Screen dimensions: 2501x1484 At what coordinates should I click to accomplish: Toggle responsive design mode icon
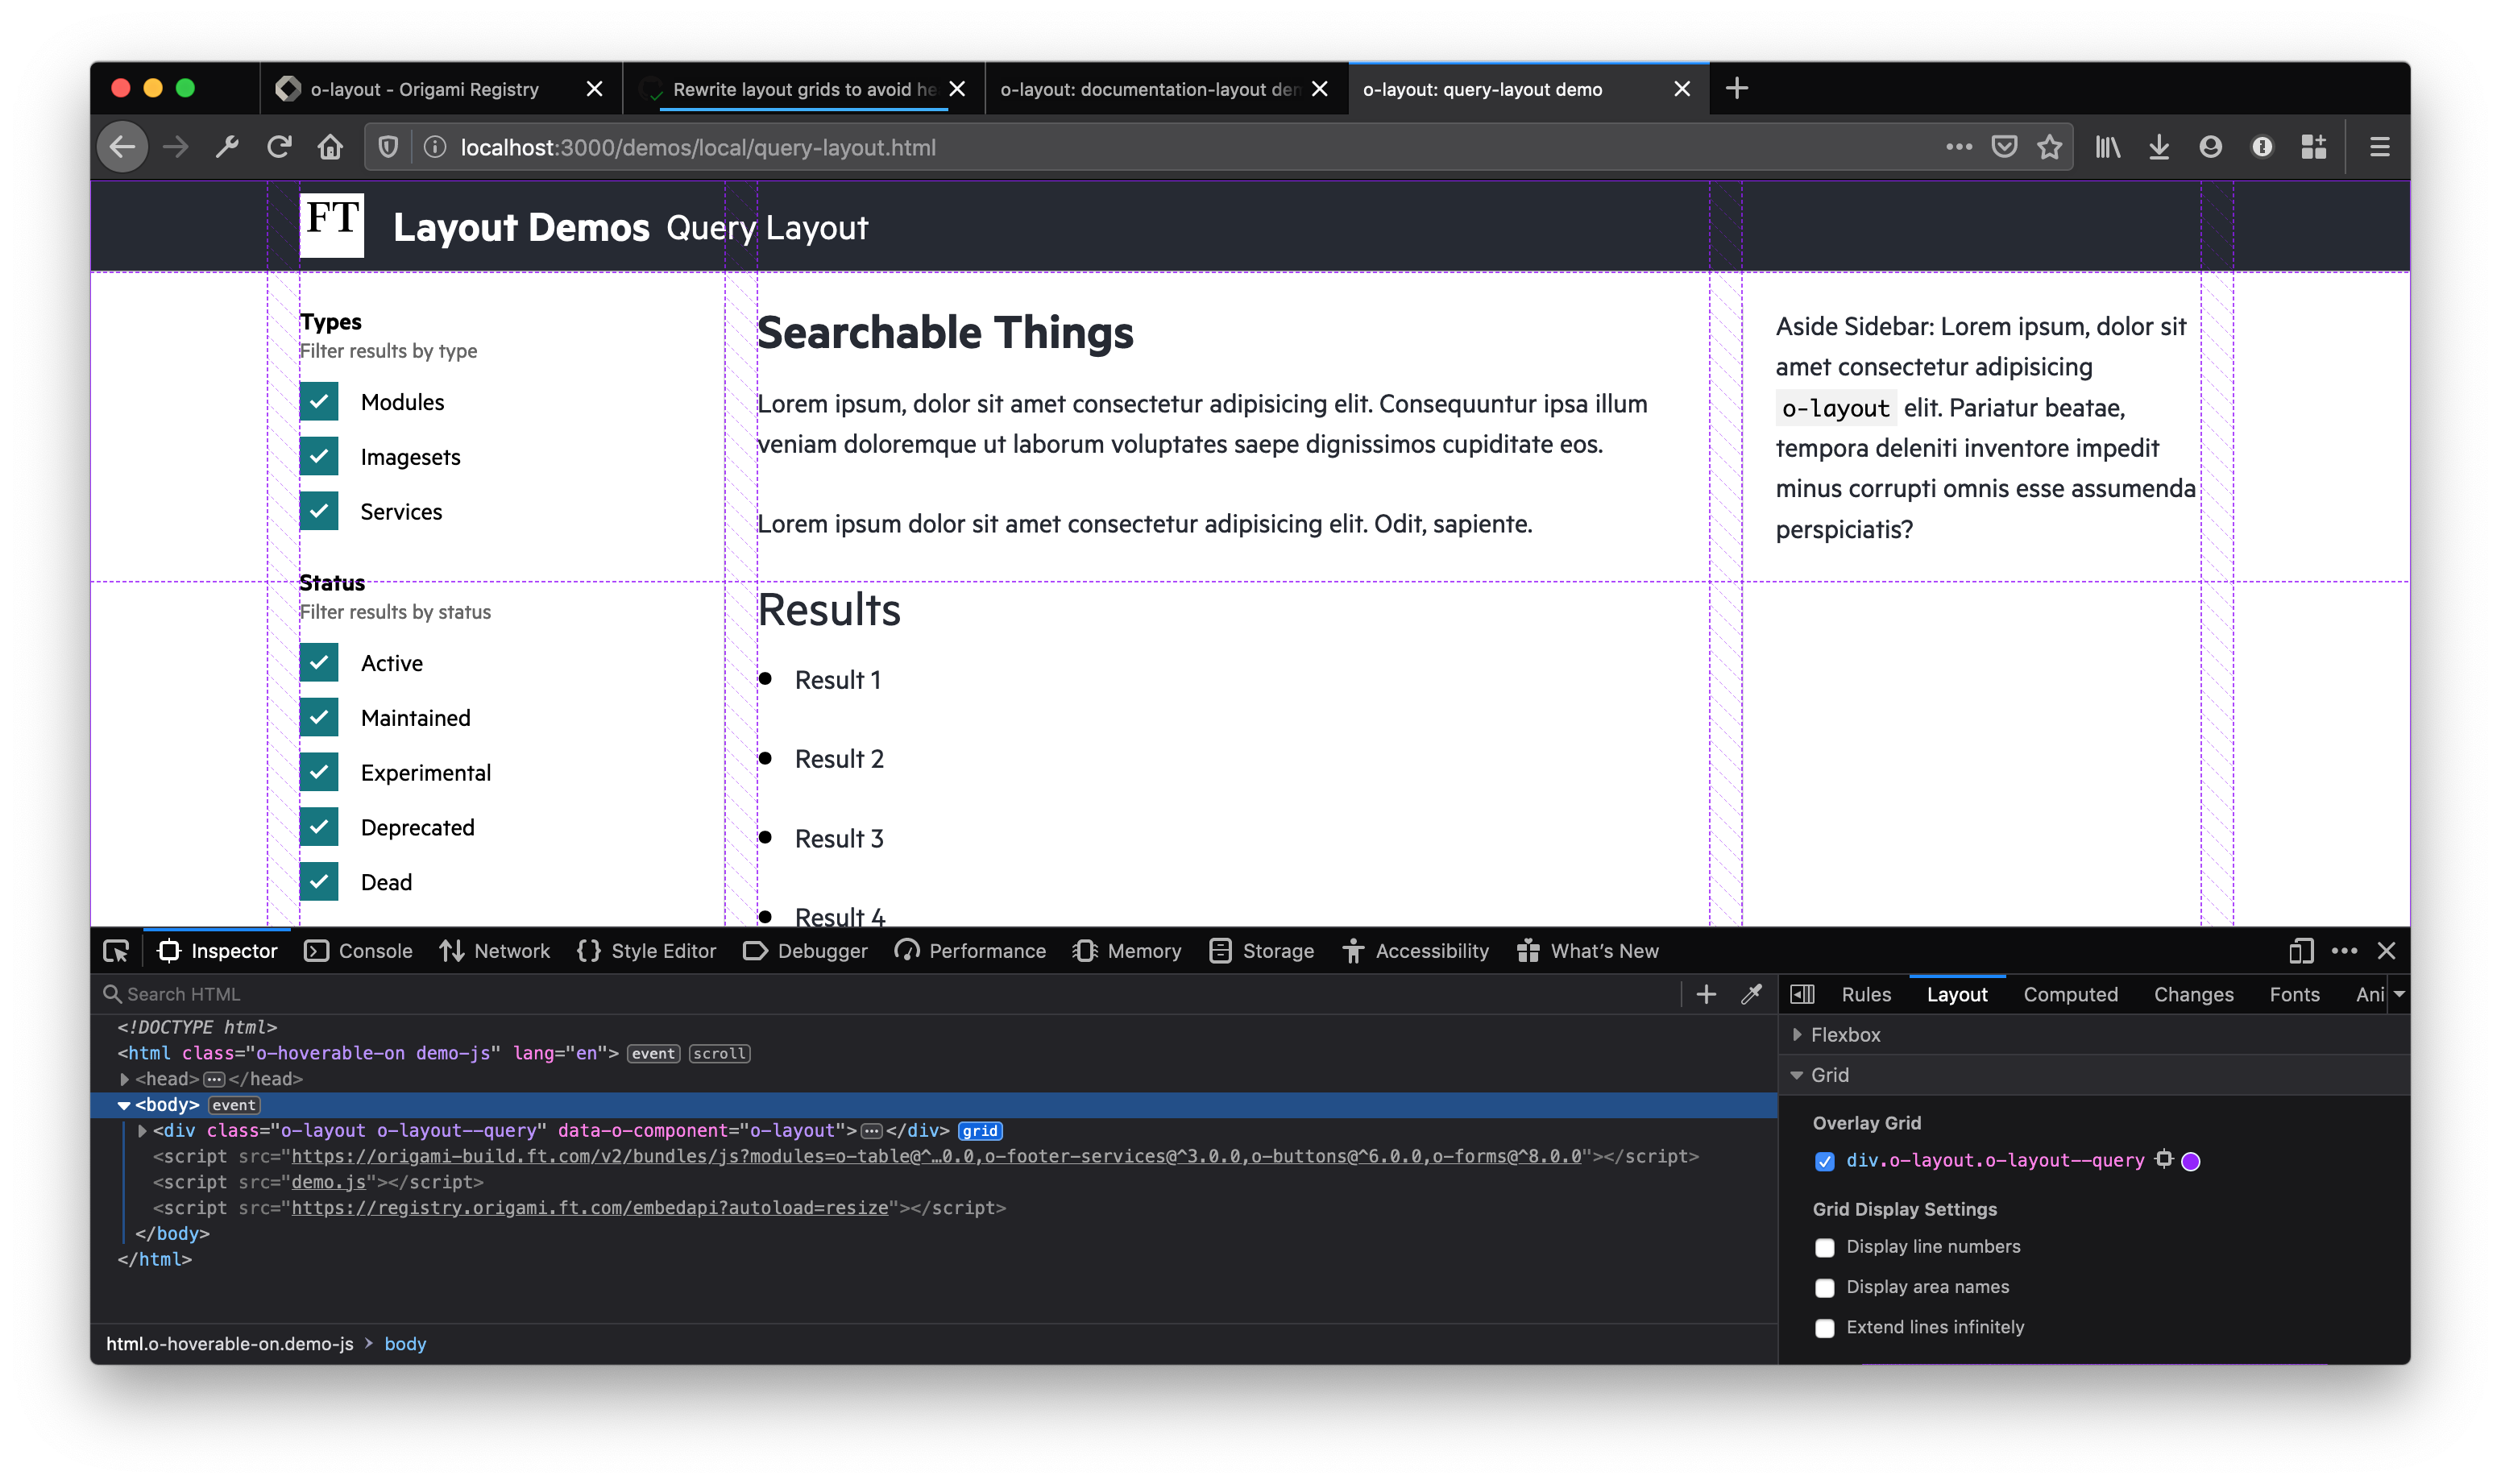[2300, 950]
